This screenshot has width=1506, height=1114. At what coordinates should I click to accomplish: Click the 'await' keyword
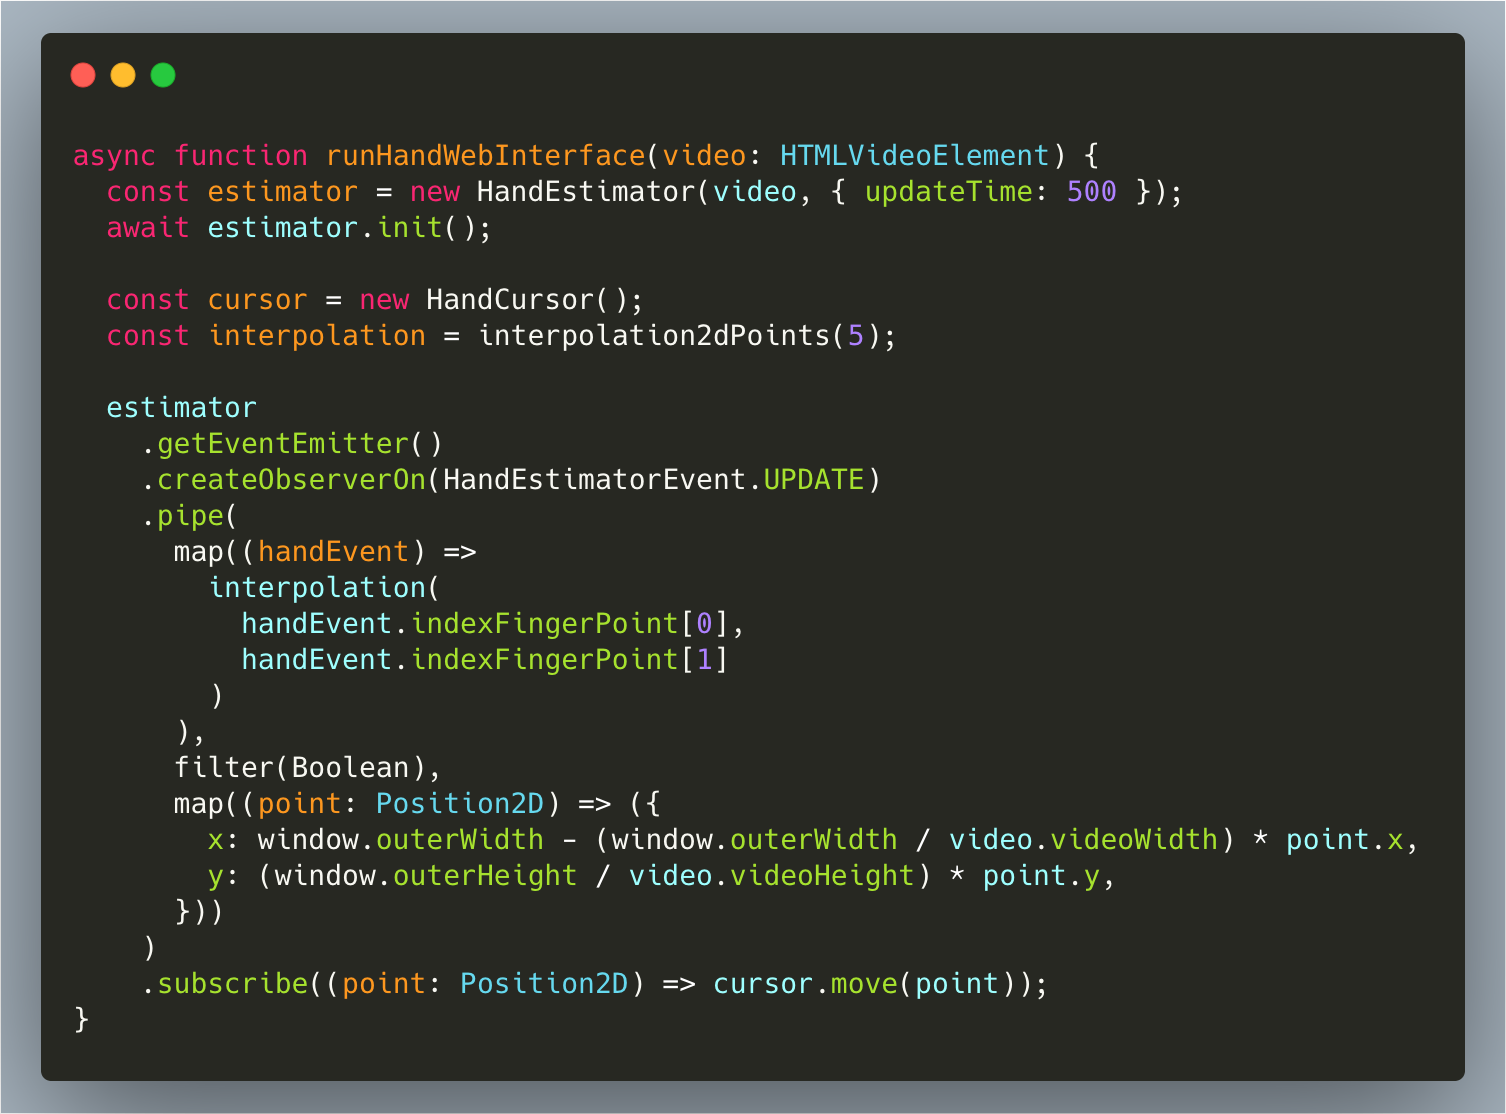coord(148,228)
